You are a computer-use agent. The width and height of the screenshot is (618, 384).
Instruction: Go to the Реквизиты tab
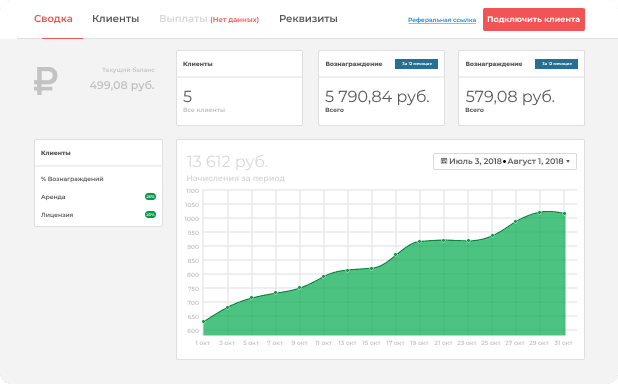point(308,19)
